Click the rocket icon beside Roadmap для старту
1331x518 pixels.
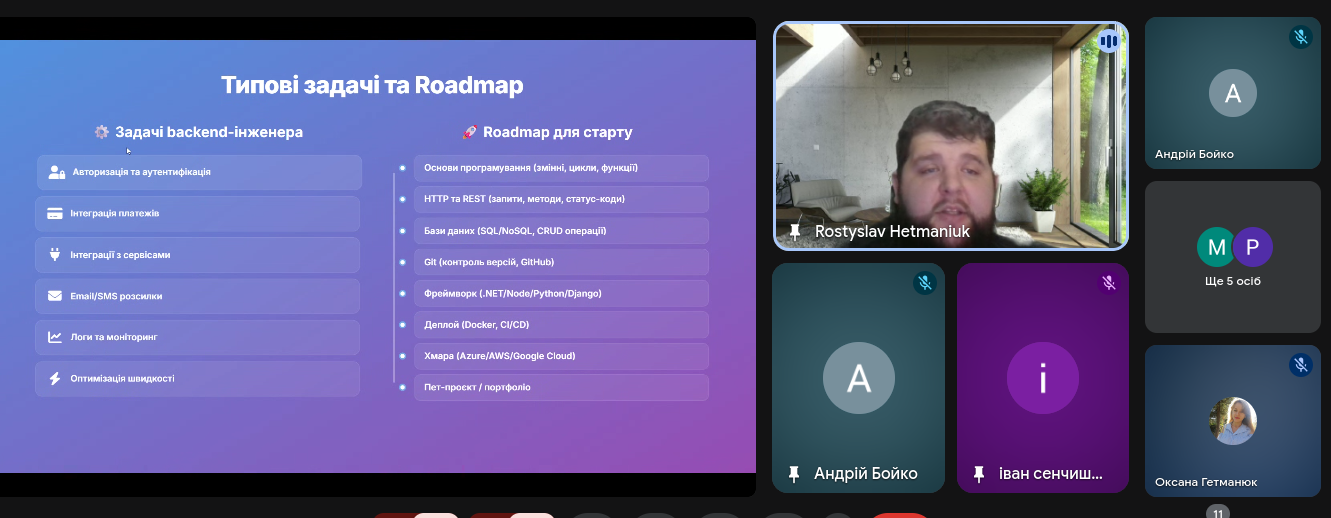(469, 132)
